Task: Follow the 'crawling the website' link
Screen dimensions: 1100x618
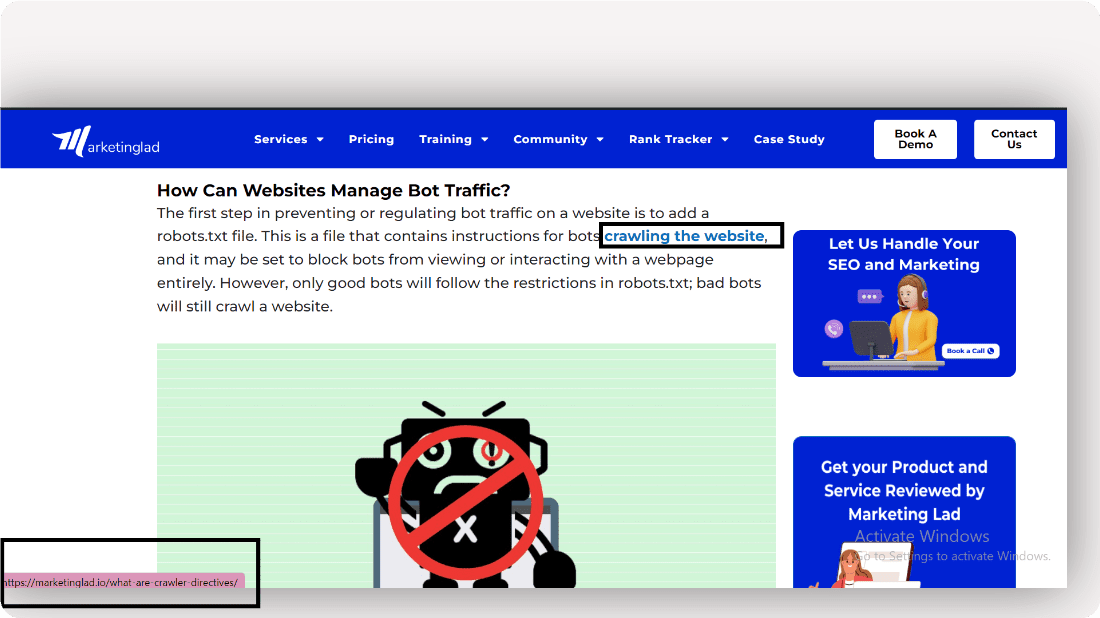Action: coord(685,236)
